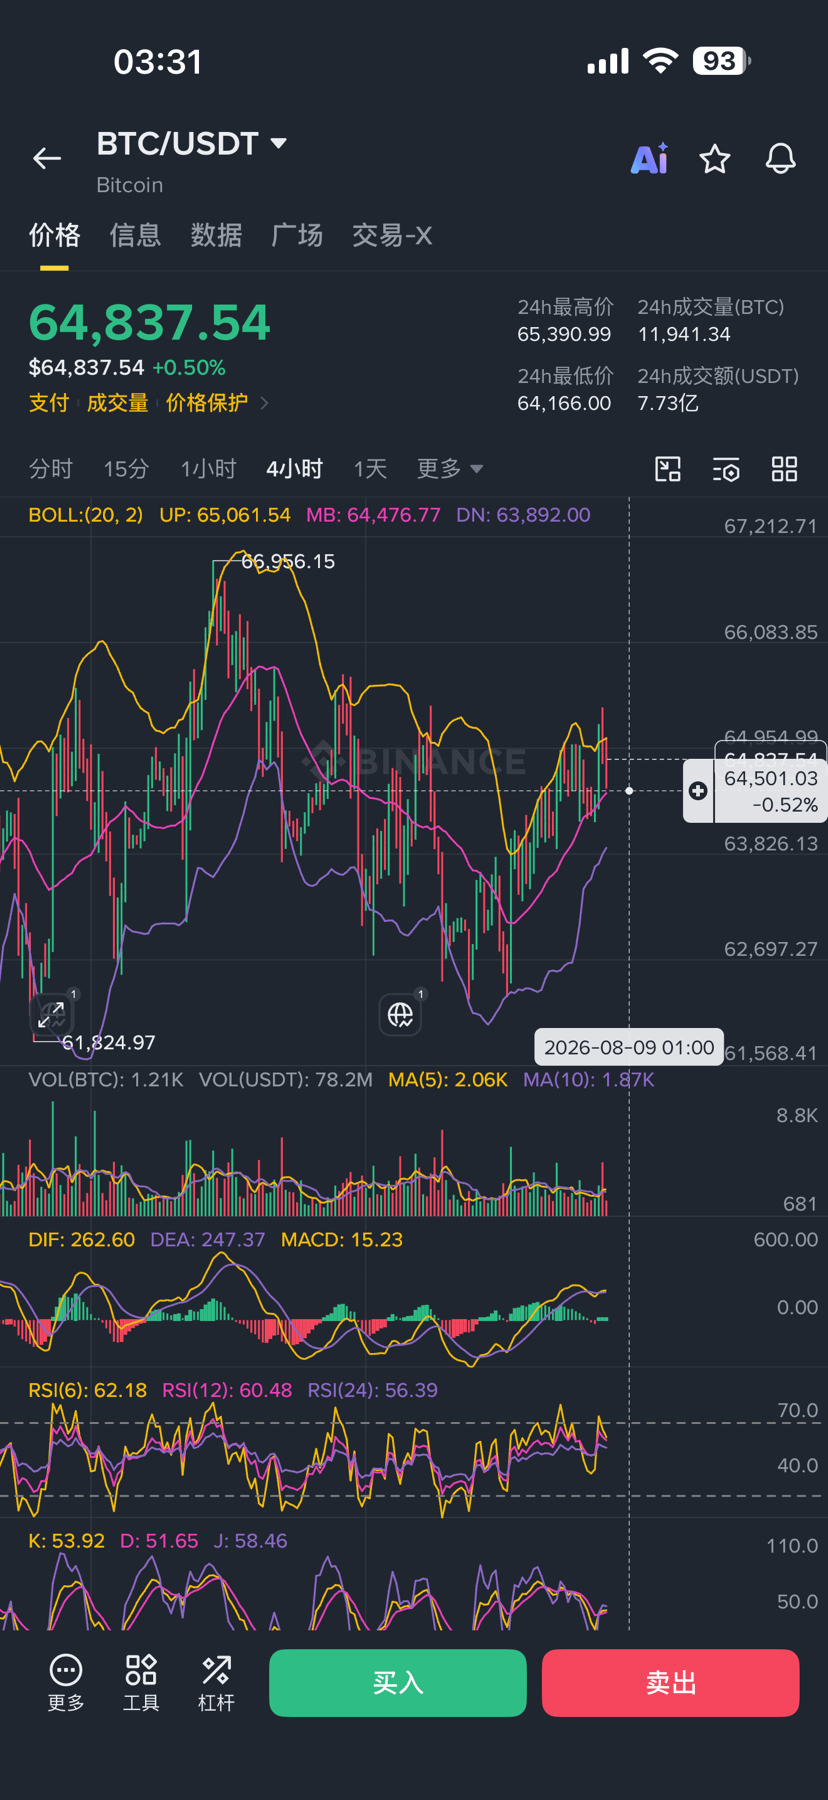This screenshot has width=828, height=1800.
Task: Tap the 24h最高价 65,390.99 value
Action: (564, 334)
